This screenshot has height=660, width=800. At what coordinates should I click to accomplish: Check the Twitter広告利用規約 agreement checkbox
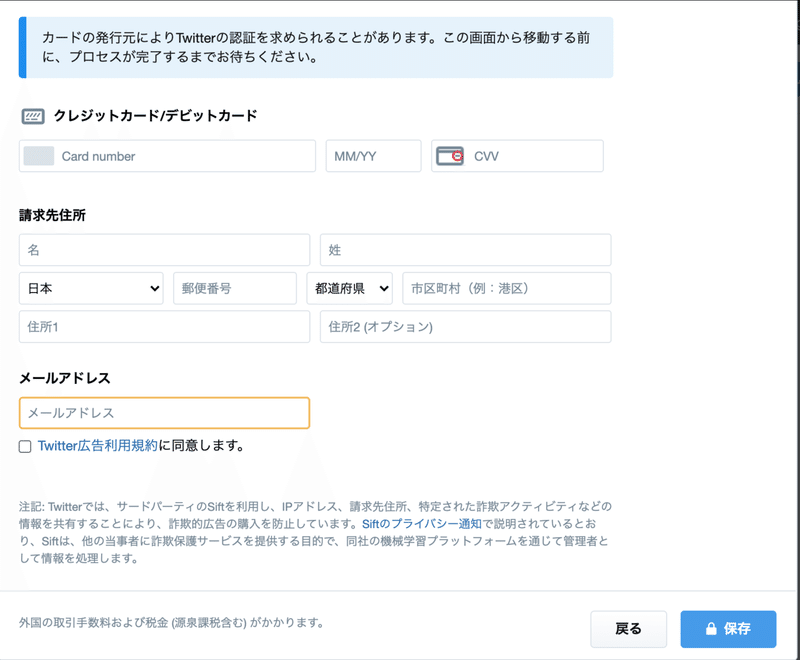click(25, 446)
